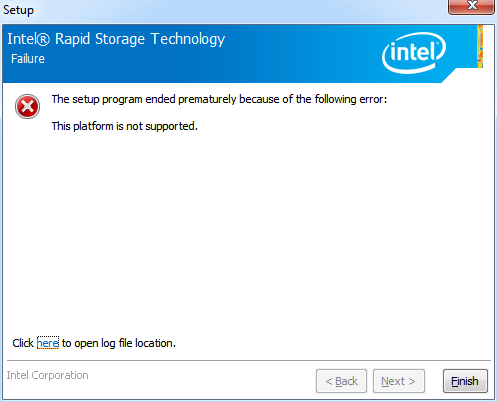Screen dimensions: 497x402
Task: Click 'This platform is not supported.' text
Action: coord(125,126)
